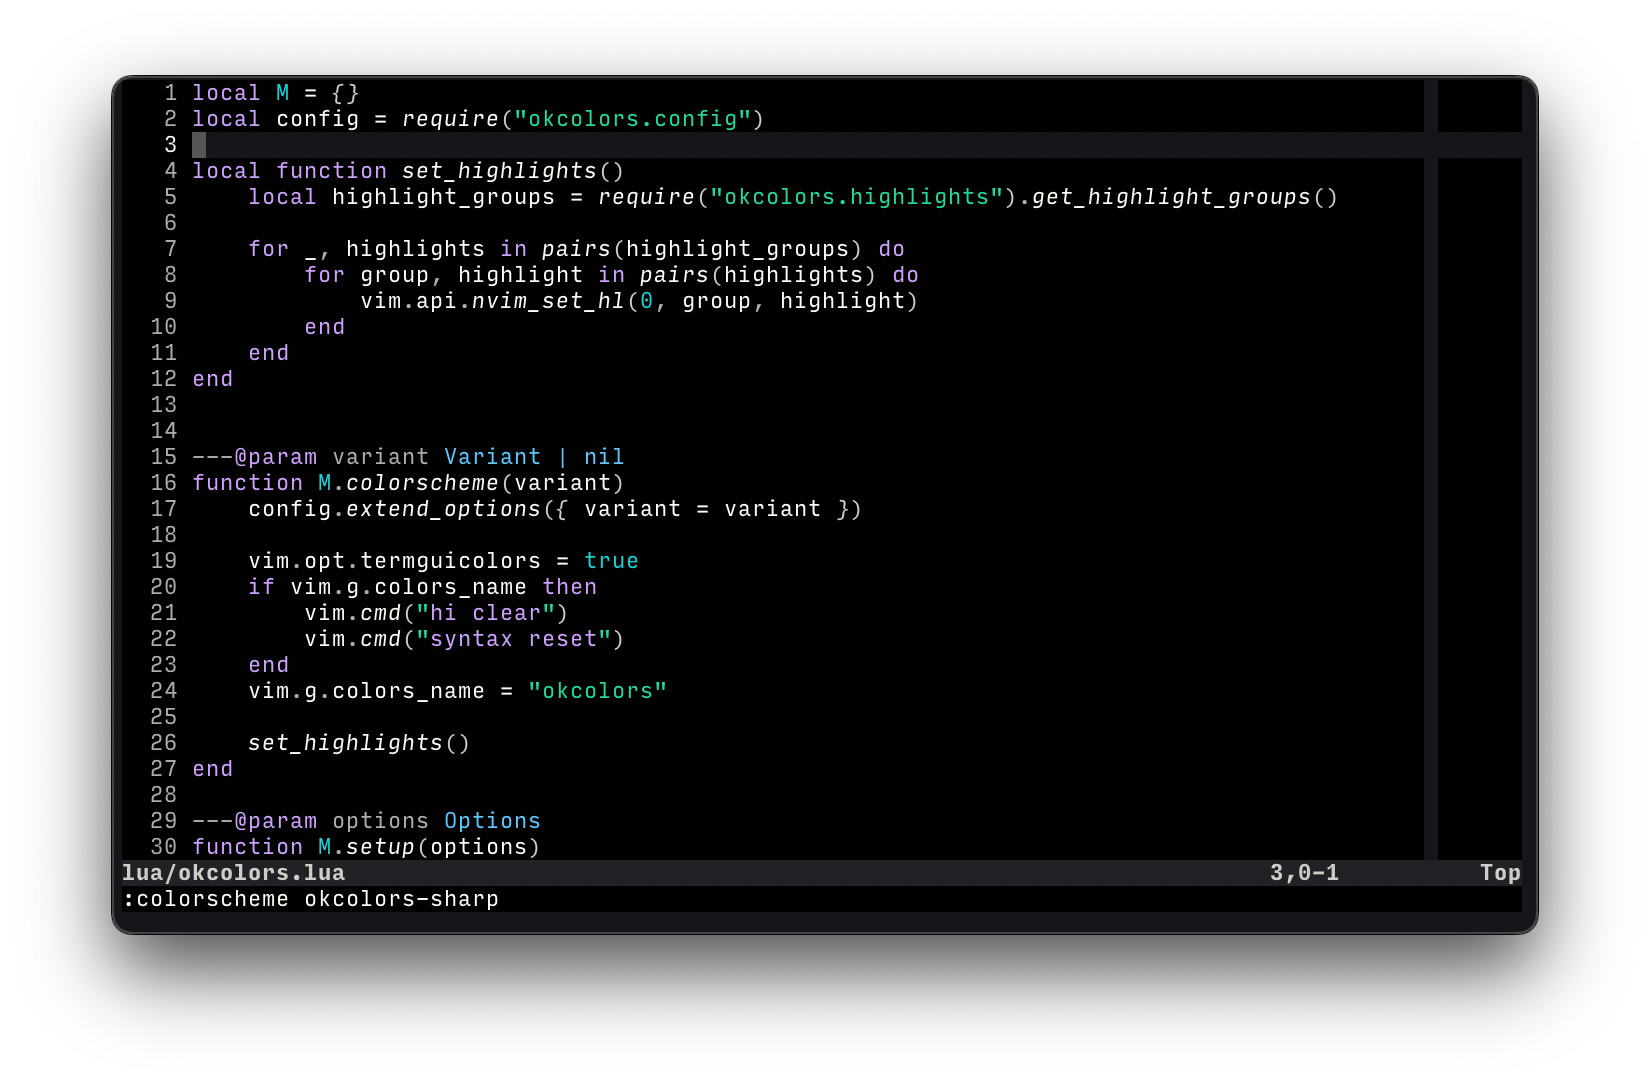Click '---@param variant' comment on line 15
1650x1082 pixels.
pos(311,457)
